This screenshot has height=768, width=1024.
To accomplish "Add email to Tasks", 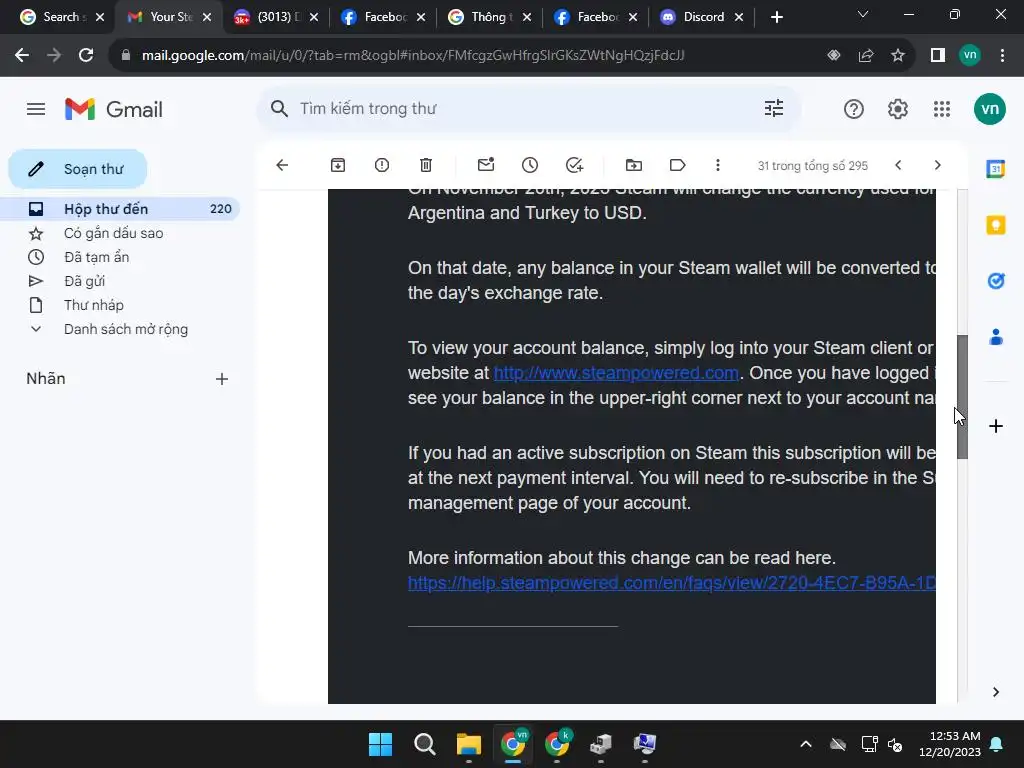I will pyautogui.click(x=574, y=165).
